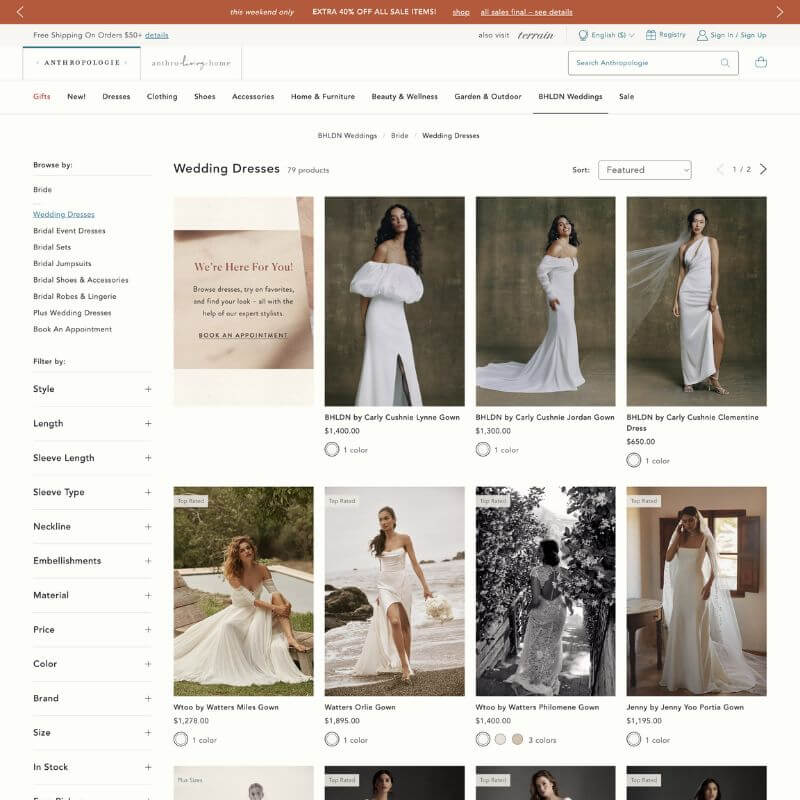Open the Shoes menu
This screenshot has height=800, width=800.
pos(205,96)
